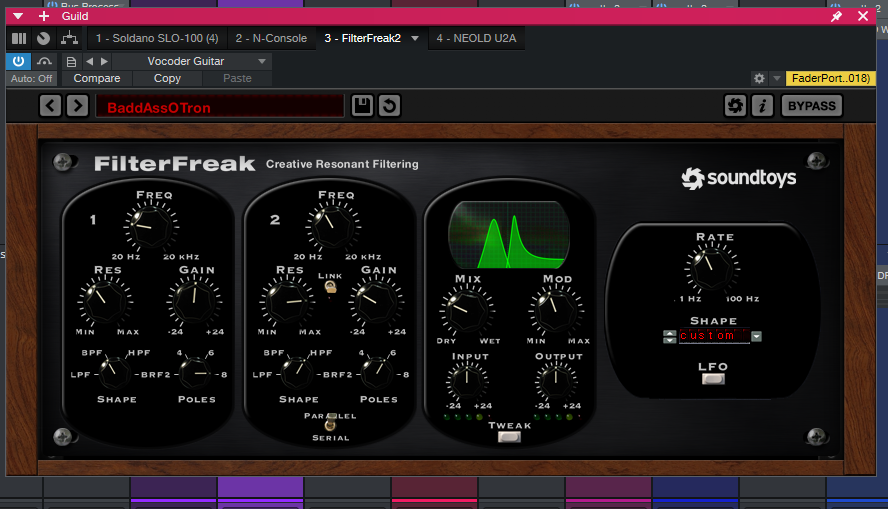The height and width of the screenshot is (509, 888).
Task: Open the Vocoder Guitar preset dropdown
Action: pos(193,61)
